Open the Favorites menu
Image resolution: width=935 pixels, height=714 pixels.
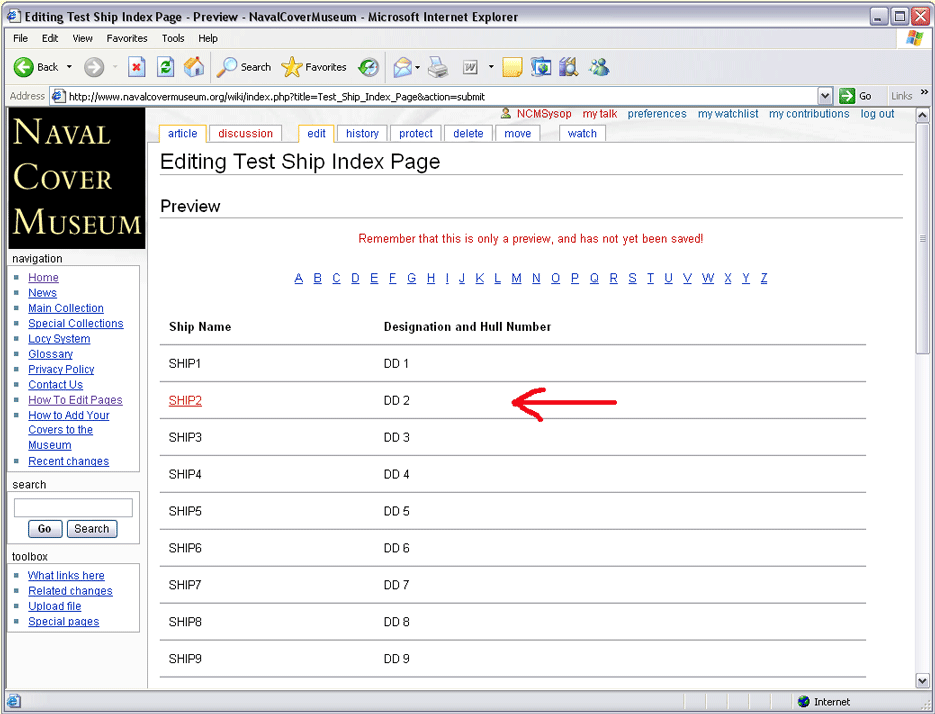[x=127, y=38]
